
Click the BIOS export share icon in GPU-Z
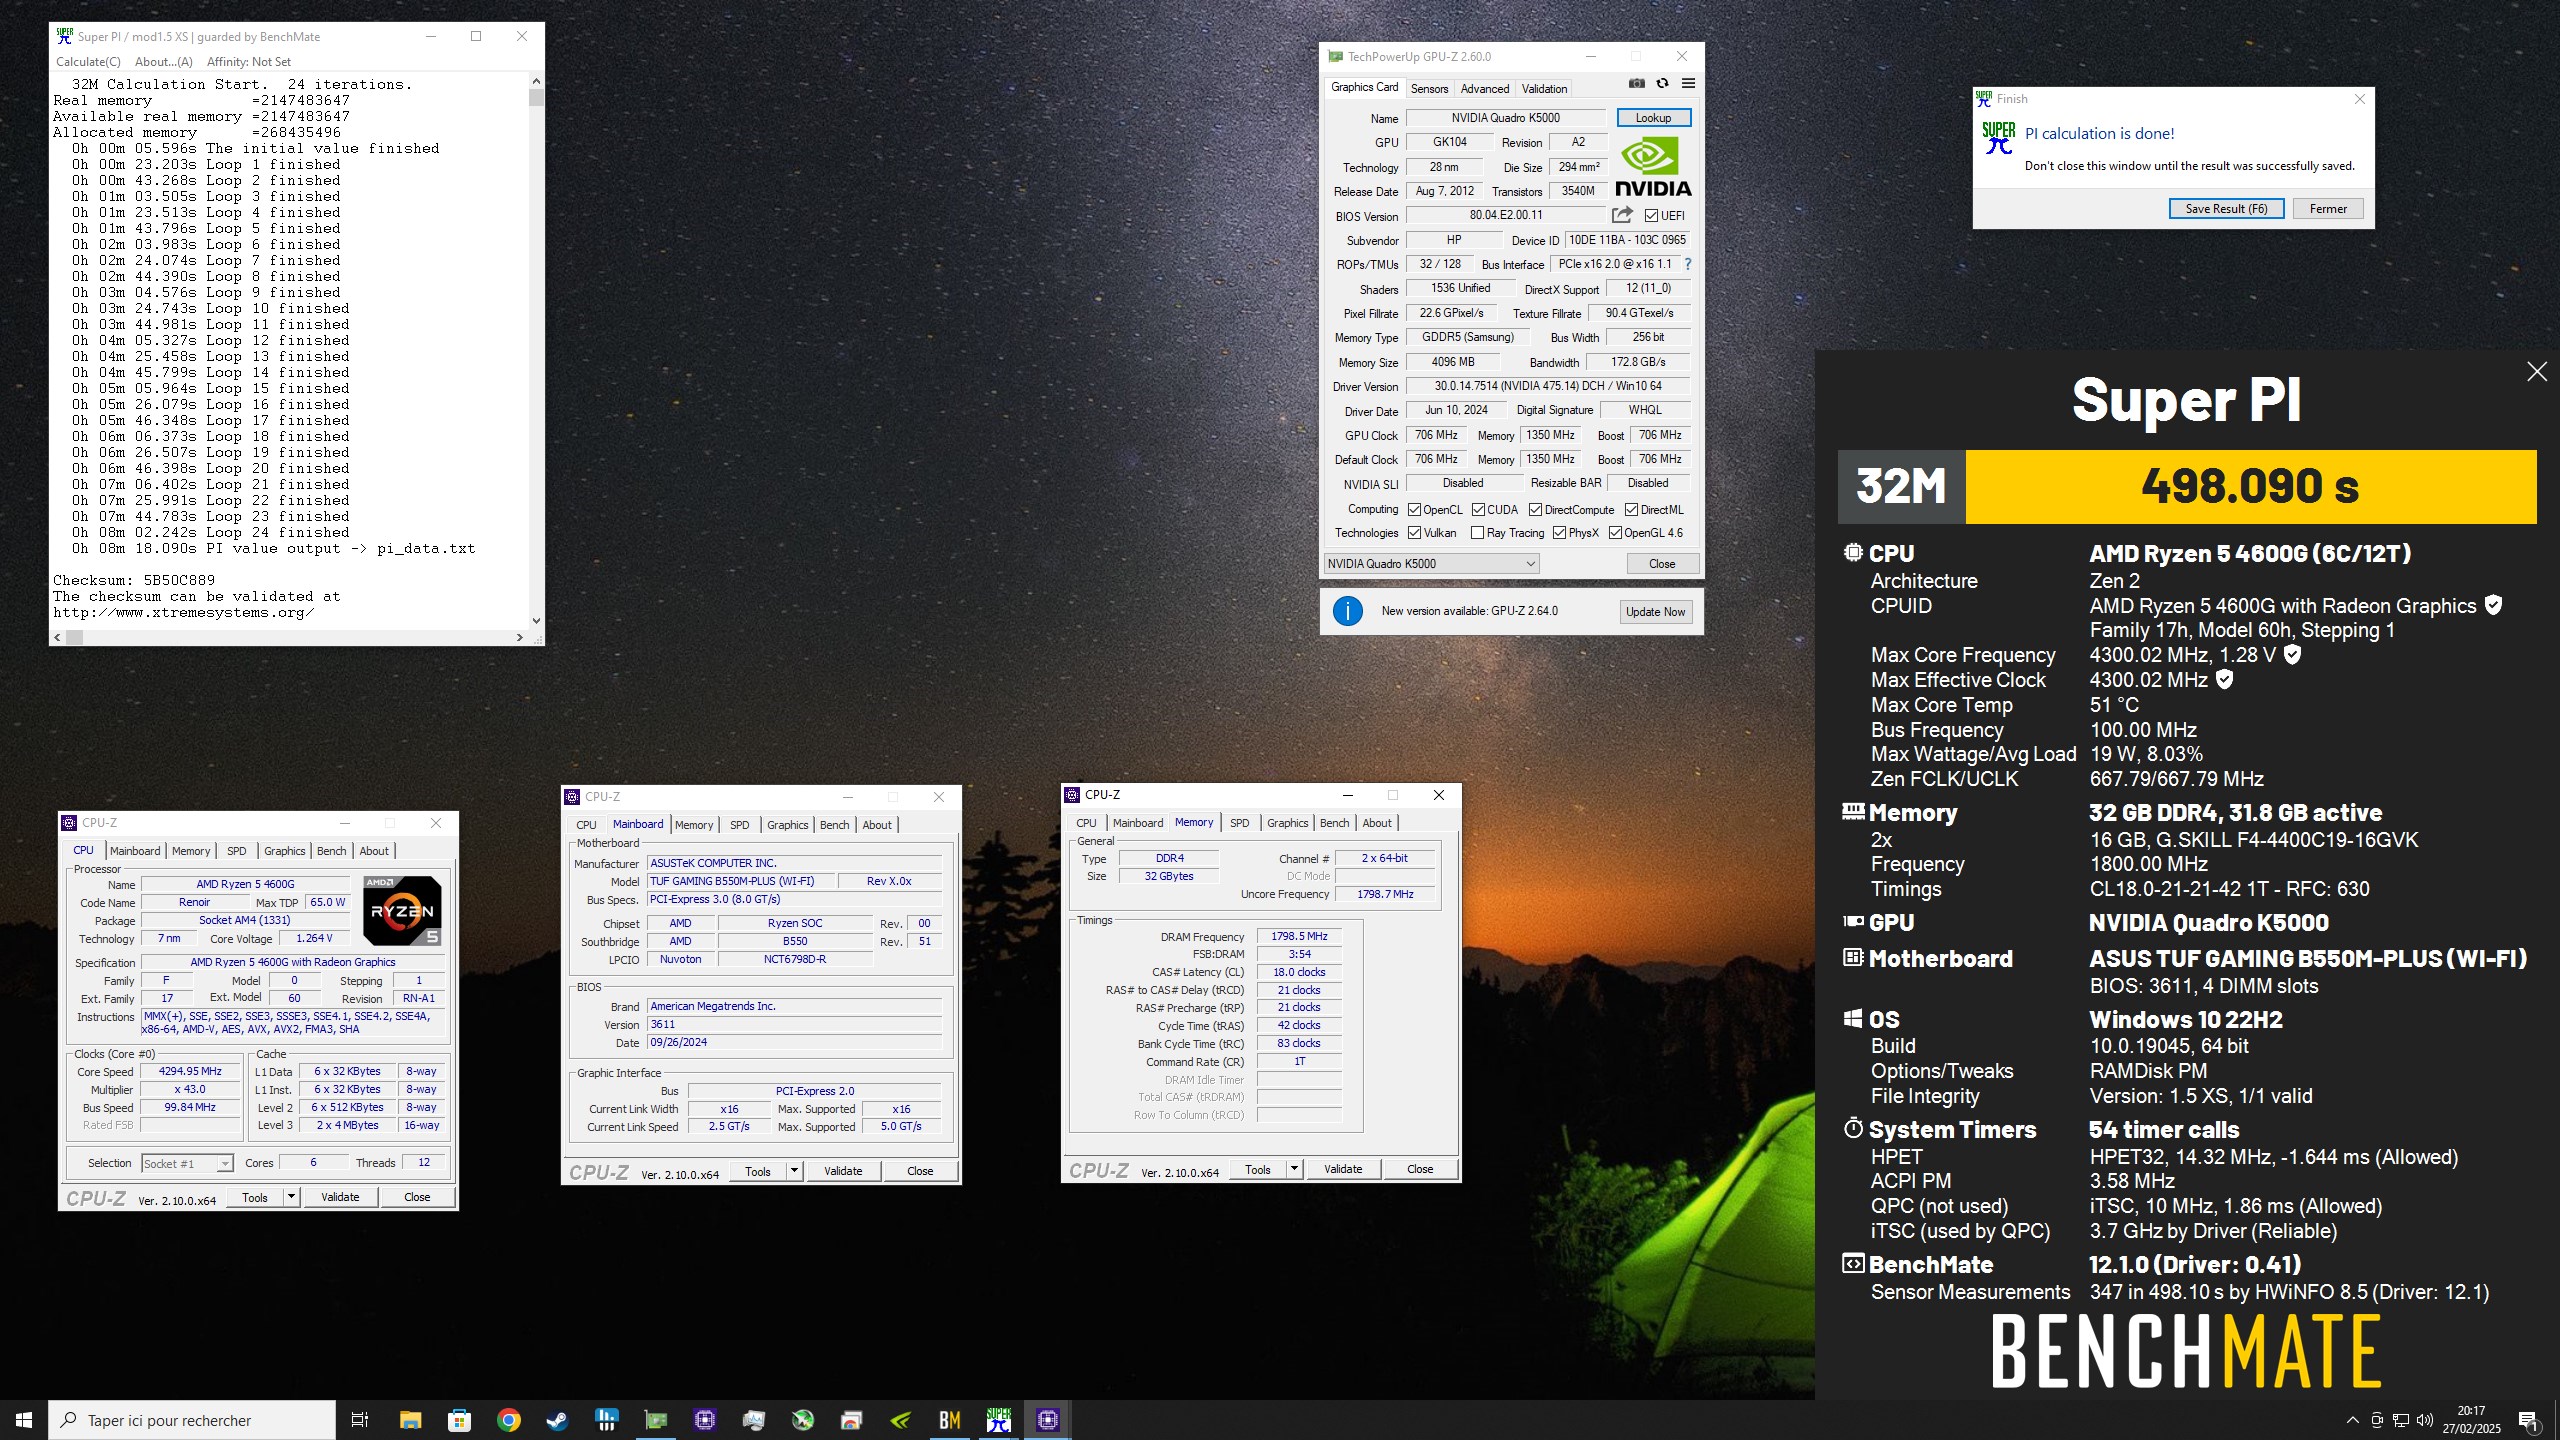click(1622, 215)
